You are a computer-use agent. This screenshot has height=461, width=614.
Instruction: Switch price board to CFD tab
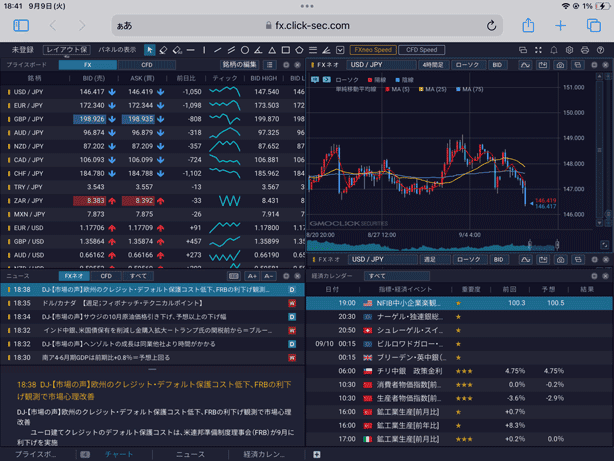[x=146, y=65]
